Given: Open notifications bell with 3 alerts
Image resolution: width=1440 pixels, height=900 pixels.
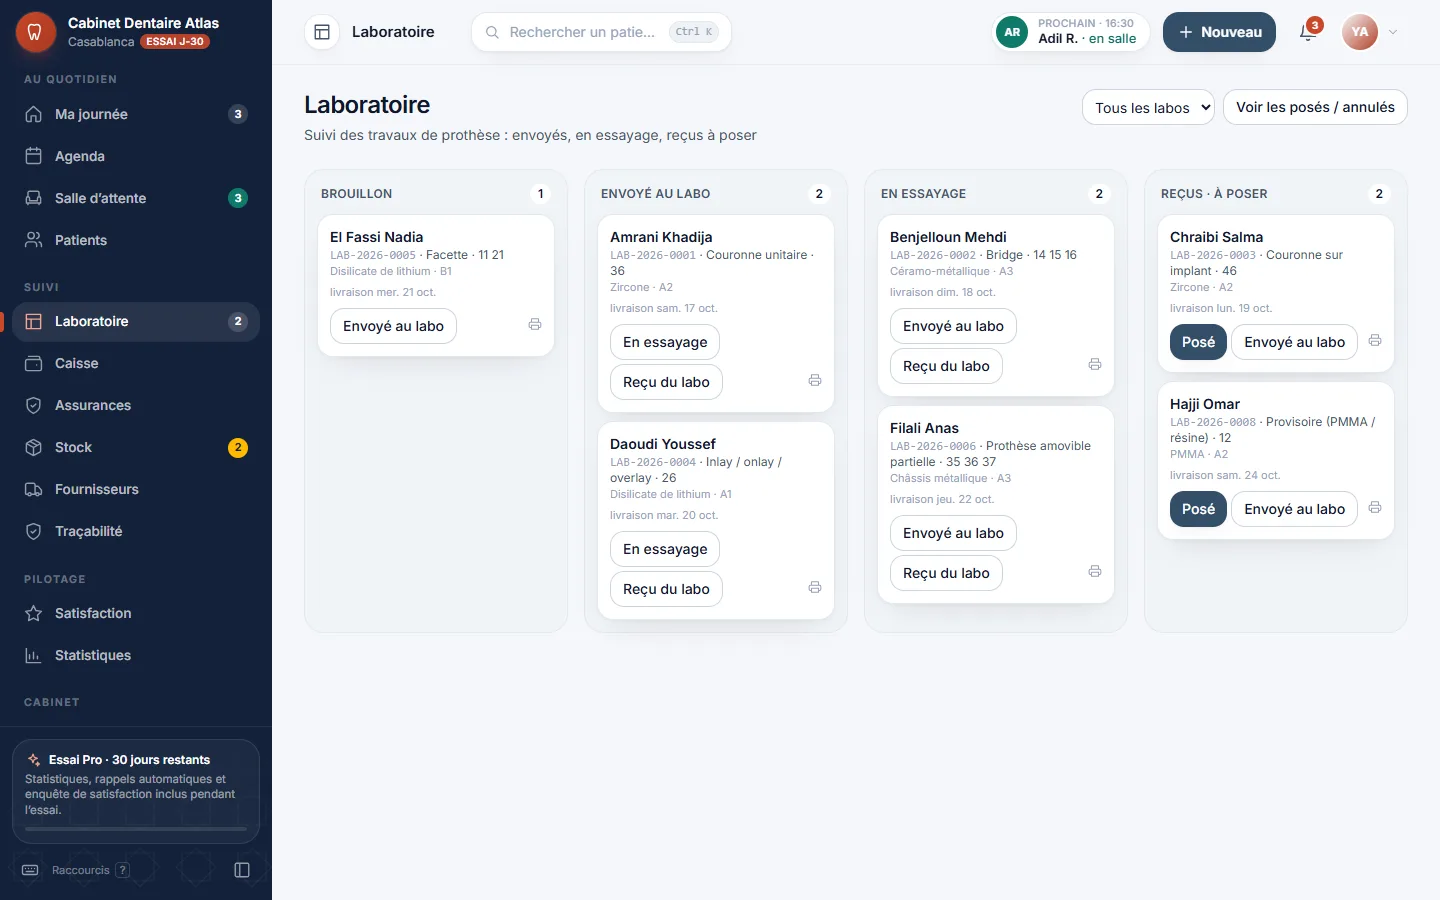Looking at the screenshot, I should tap(1308, 32).
